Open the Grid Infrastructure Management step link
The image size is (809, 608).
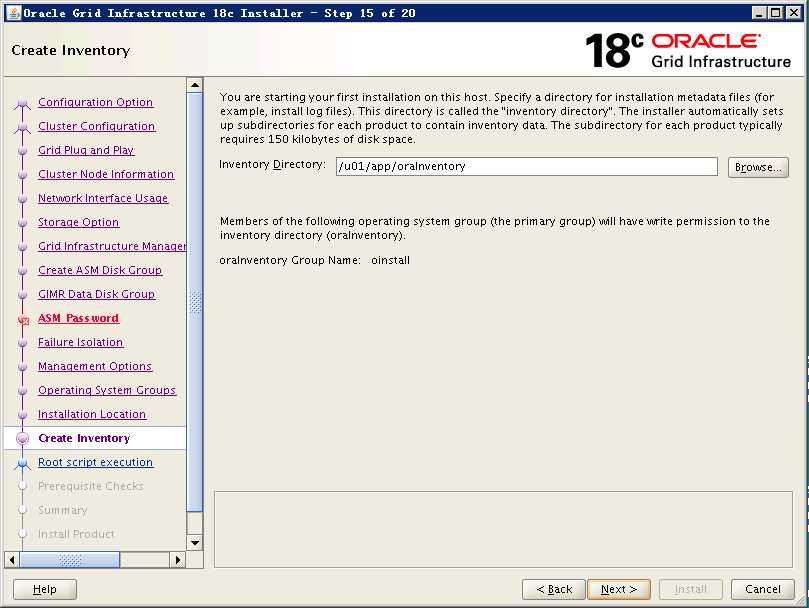pos(112,246)
